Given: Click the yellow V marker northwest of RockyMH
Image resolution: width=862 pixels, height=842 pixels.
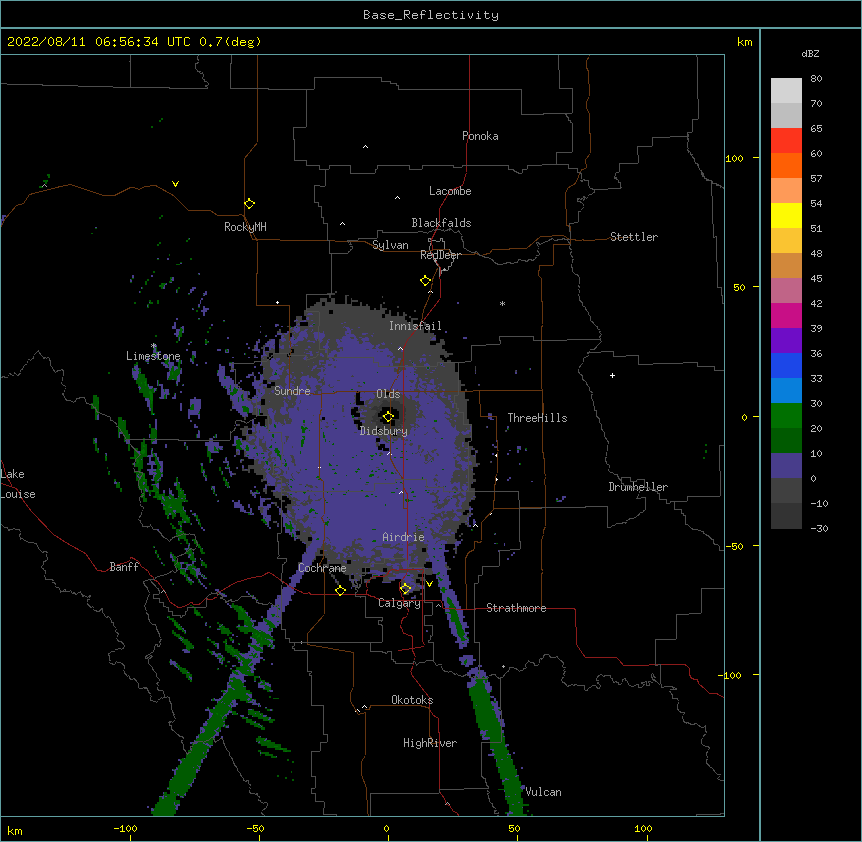Looking at the screenshot, I should [x=175, y=184].
